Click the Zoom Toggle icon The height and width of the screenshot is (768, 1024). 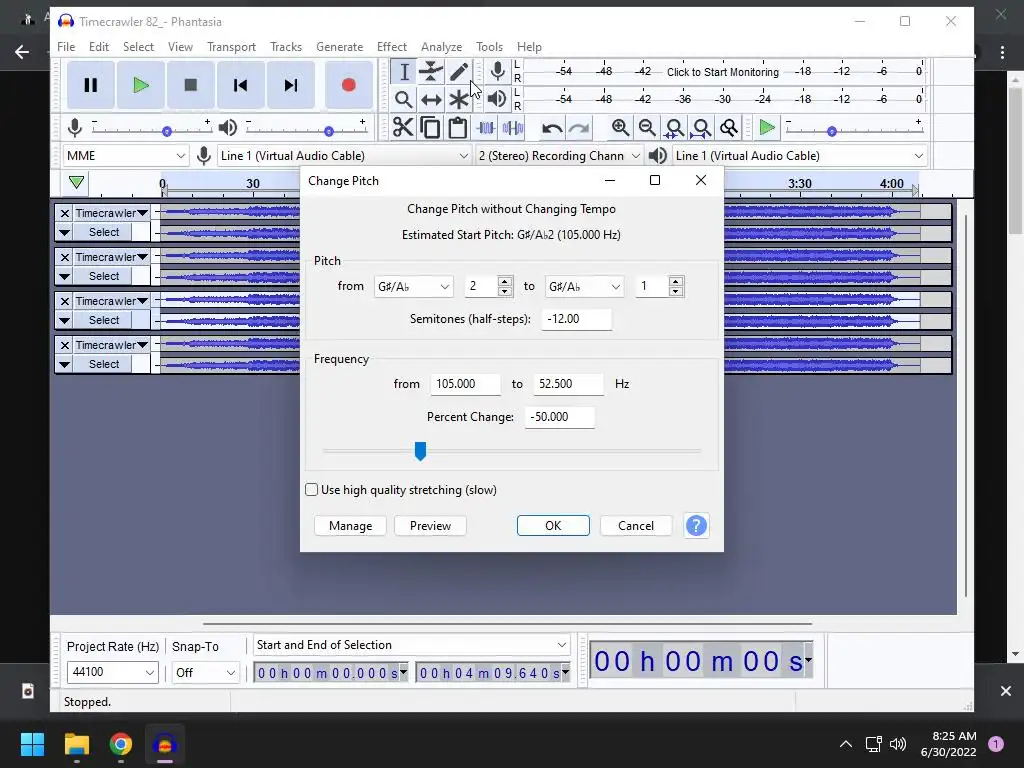point(729,127)
